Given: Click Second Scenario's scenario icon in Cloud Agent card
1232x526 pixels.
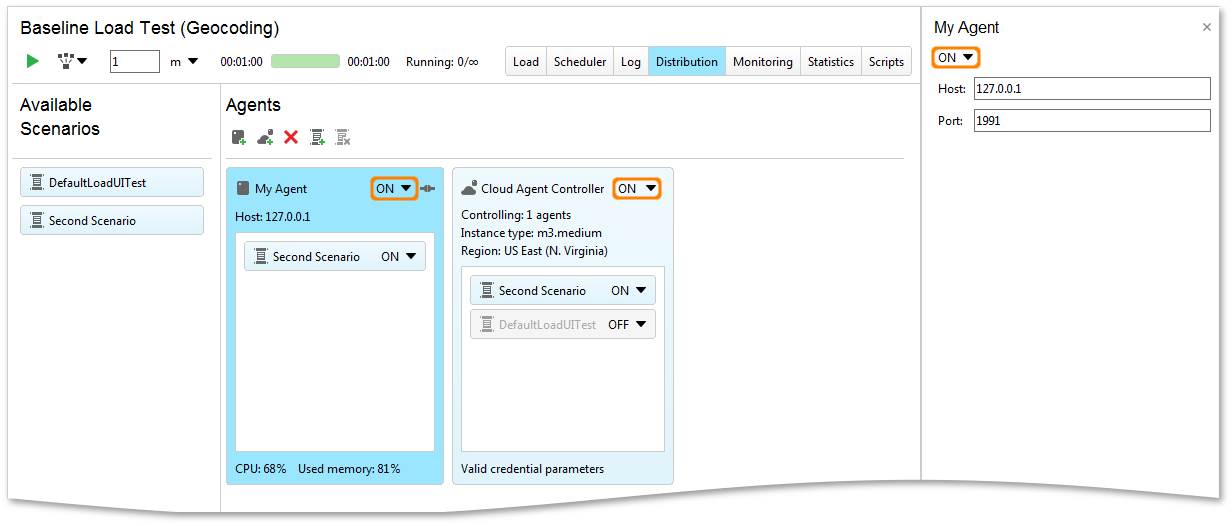Looking at the screenshot, I should pyautogui.click(x=487, y=290).
